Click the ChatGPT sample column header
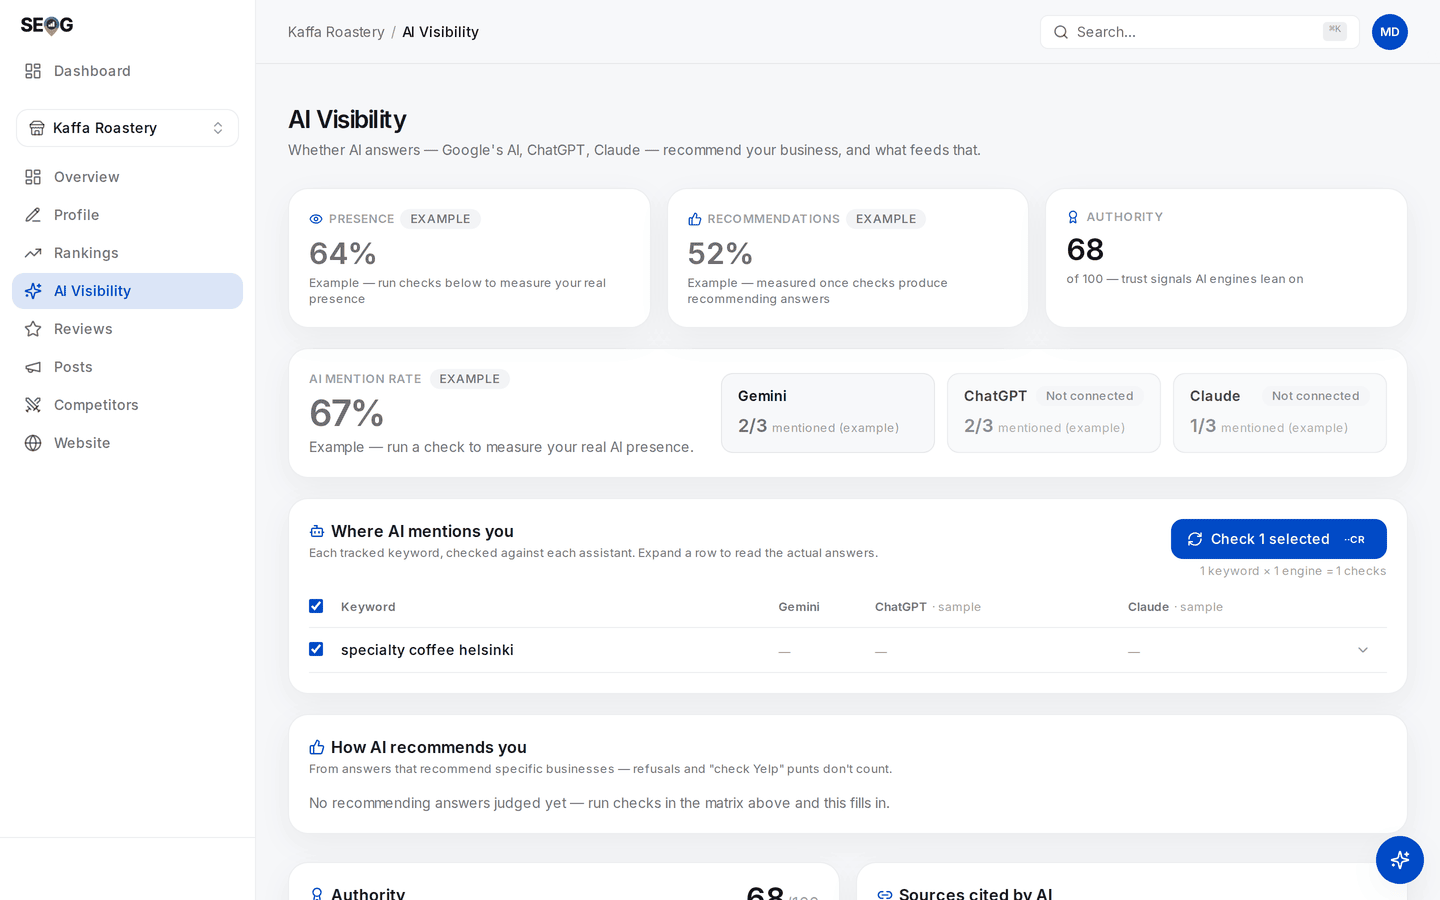 tap(928, 607)
